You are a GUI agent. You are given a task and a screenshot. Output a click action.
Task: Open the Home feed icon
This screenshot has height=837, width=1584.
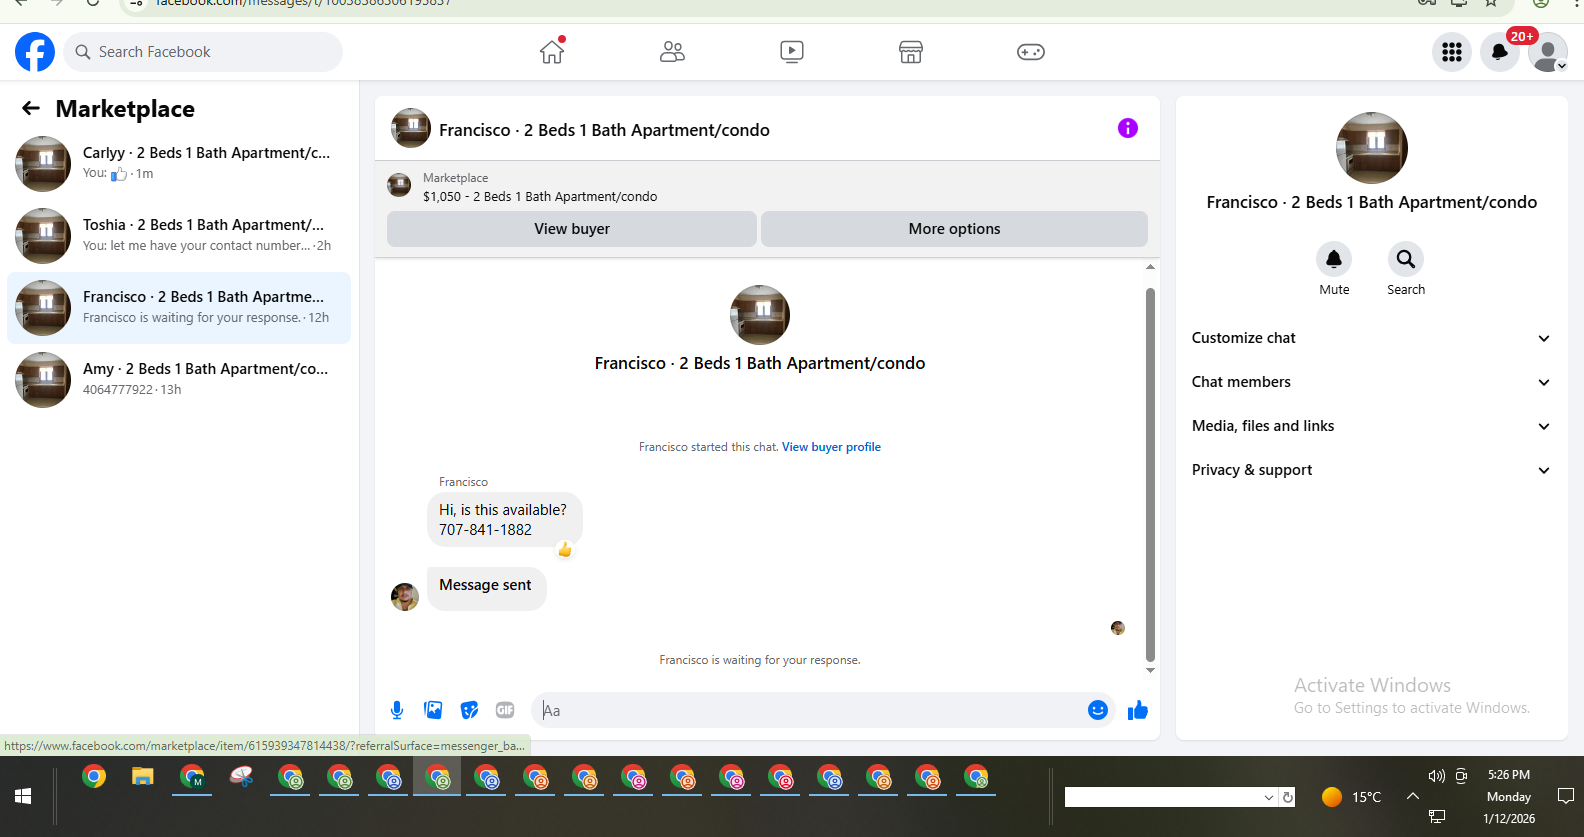point(552,52)
